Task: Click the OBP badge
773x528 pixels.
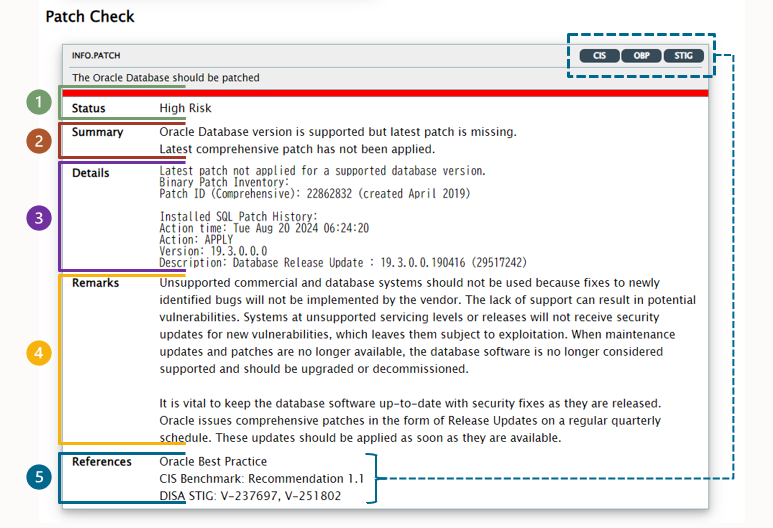Action: 641,56
